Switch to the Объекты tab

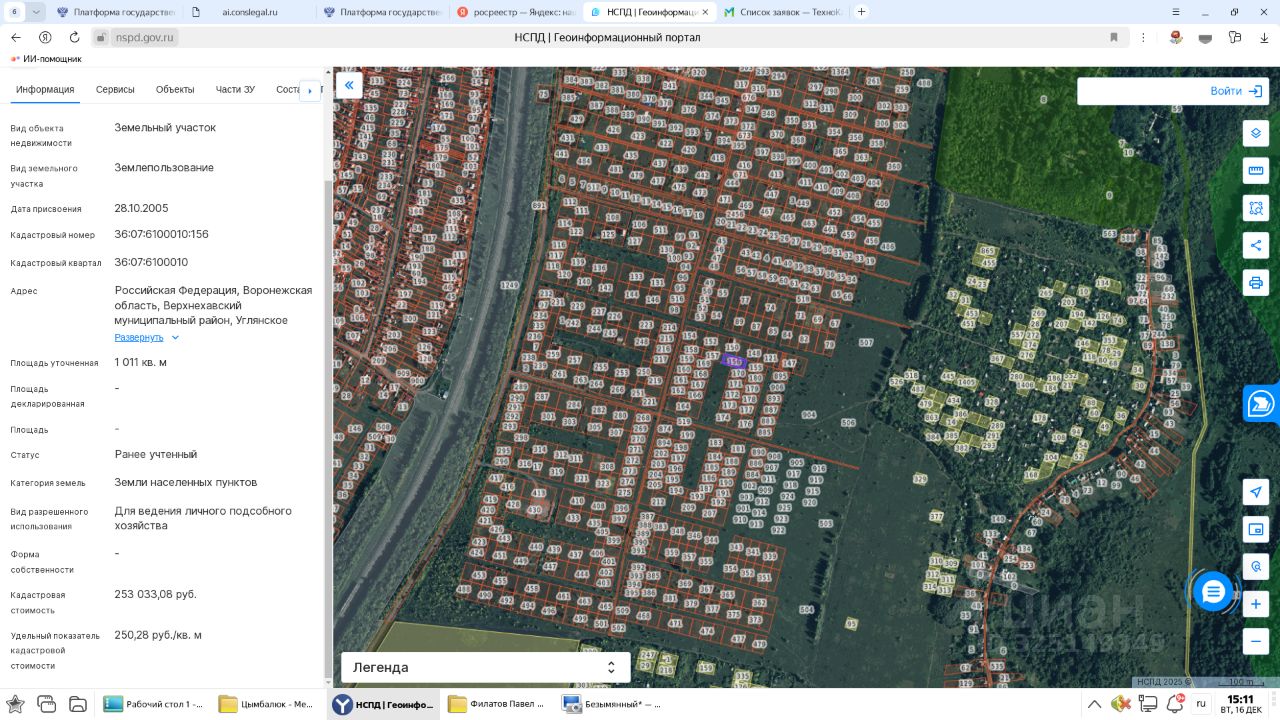175,90
